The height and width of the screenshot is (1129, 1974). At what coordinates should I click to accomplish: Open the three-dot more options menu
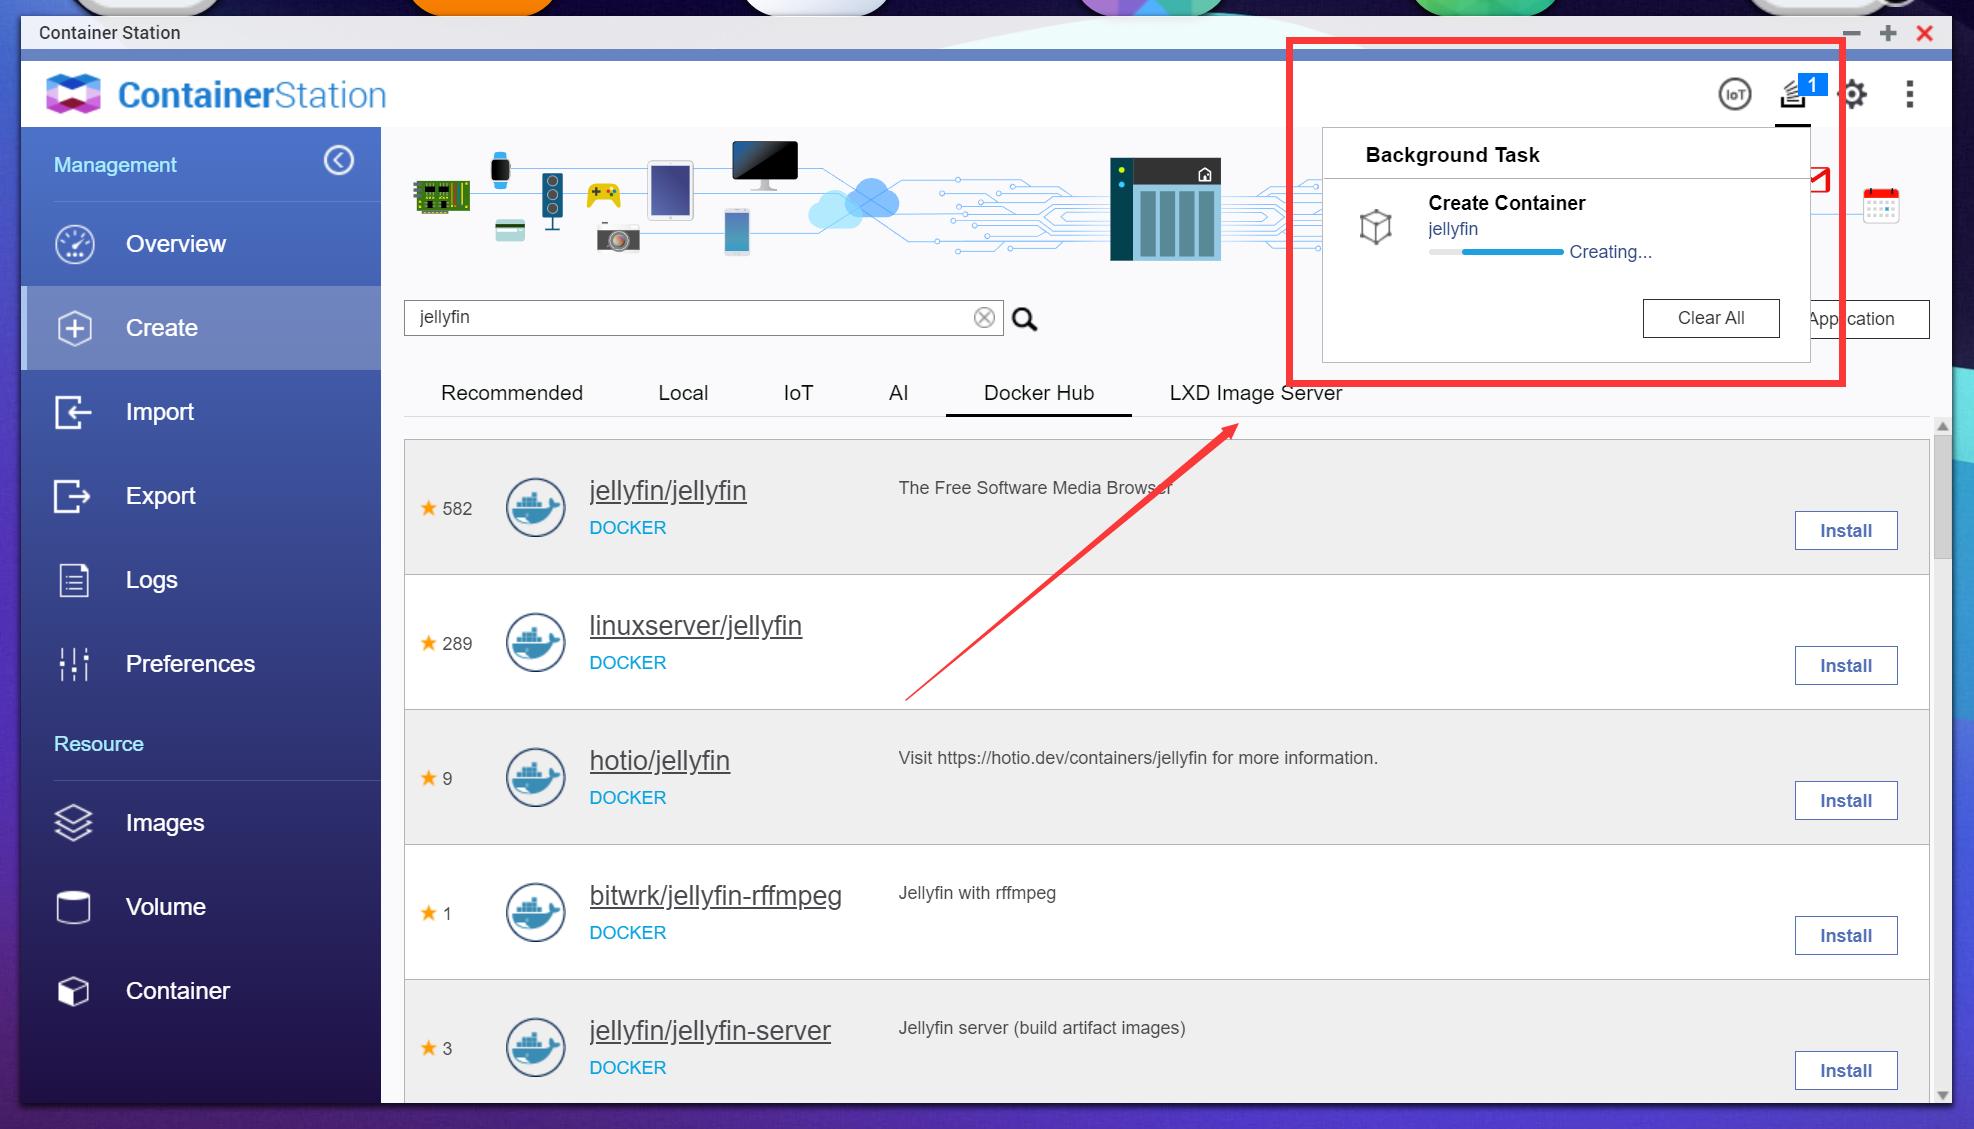point(1909,95)
